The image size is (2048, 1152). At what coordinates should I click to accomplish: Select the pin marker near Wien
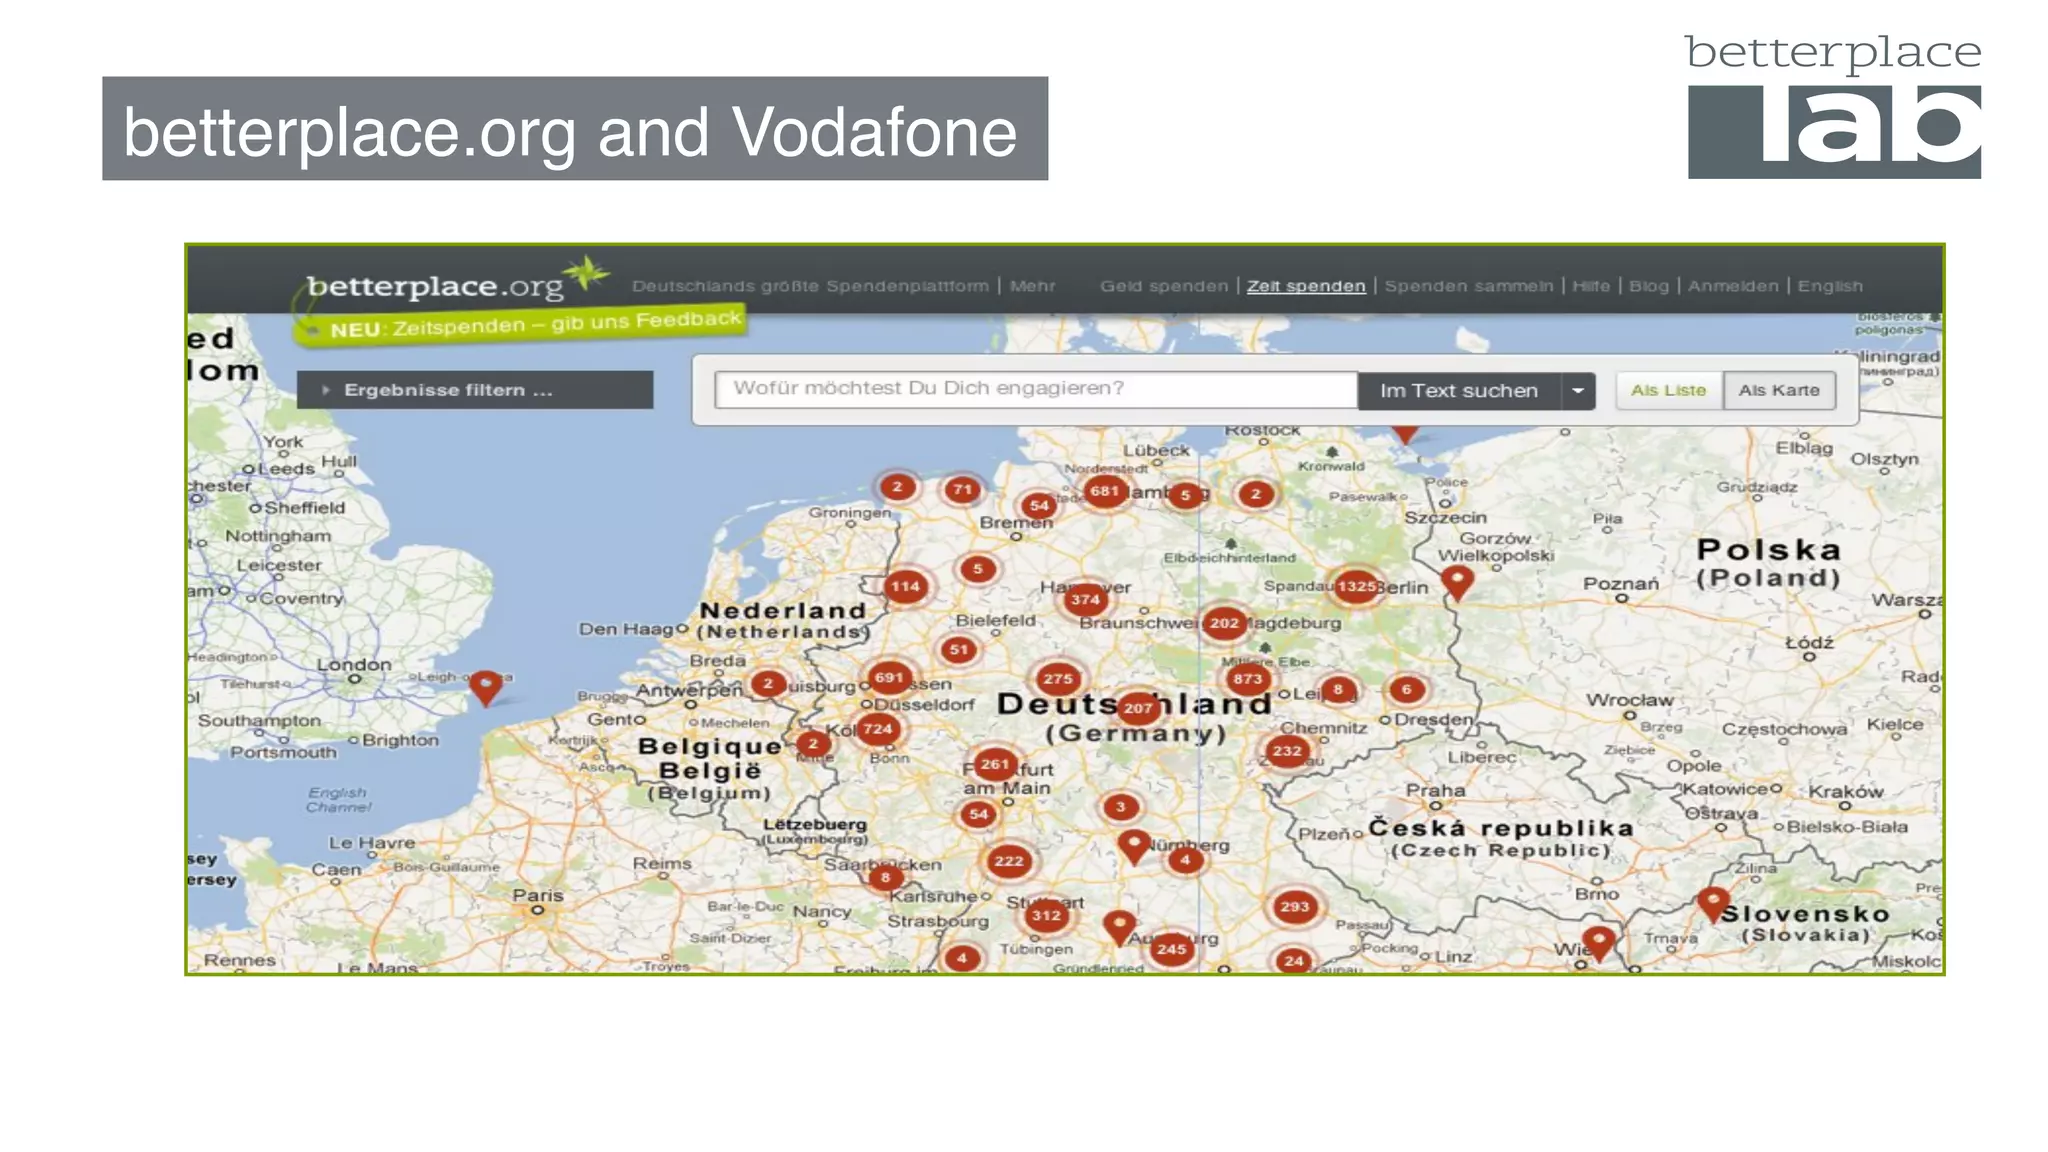tap(1598, 943)
